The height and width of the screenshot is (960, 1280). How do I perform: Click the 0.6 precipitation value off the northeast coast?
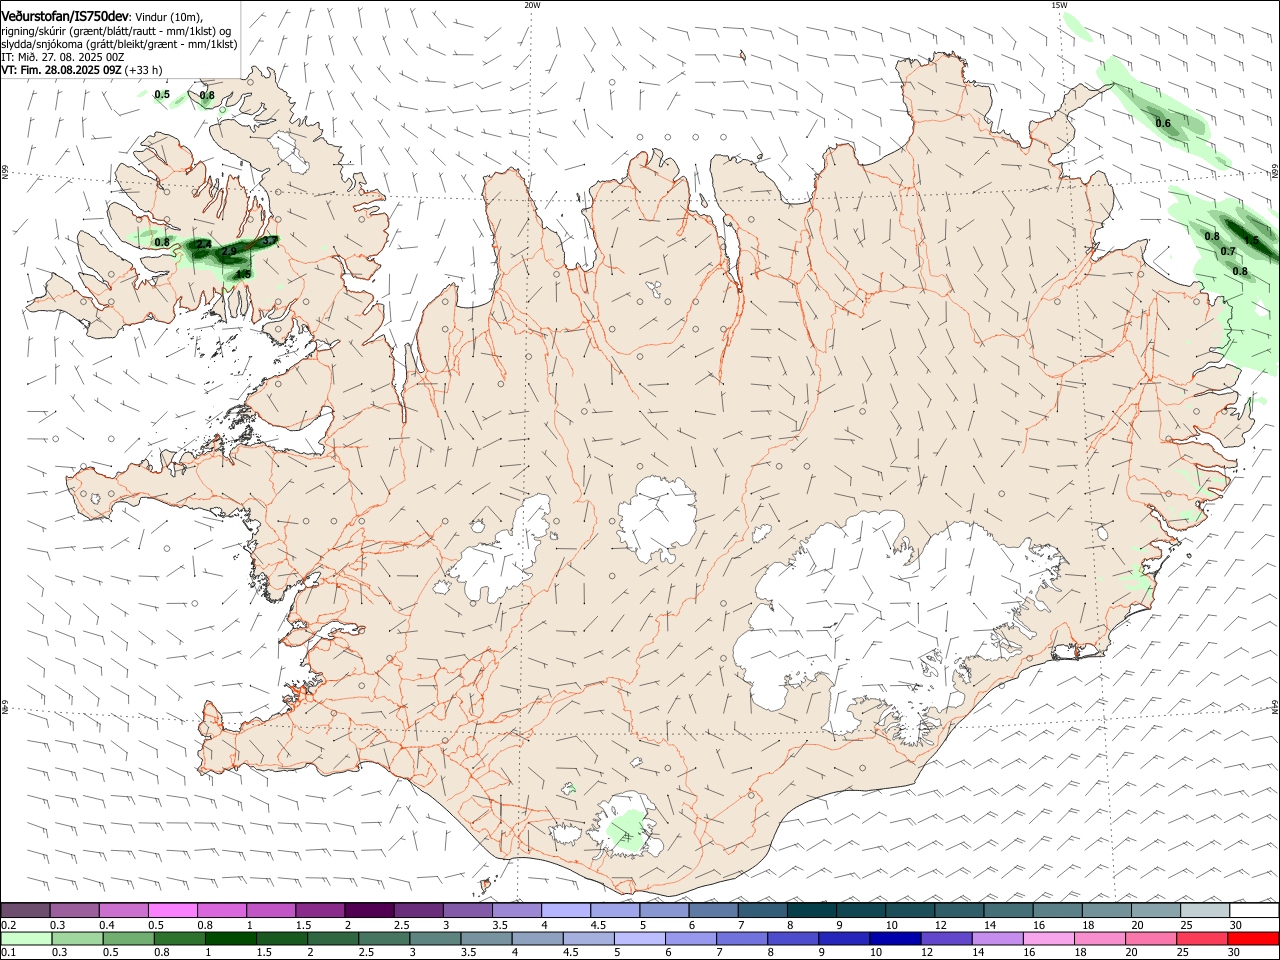1163,123
